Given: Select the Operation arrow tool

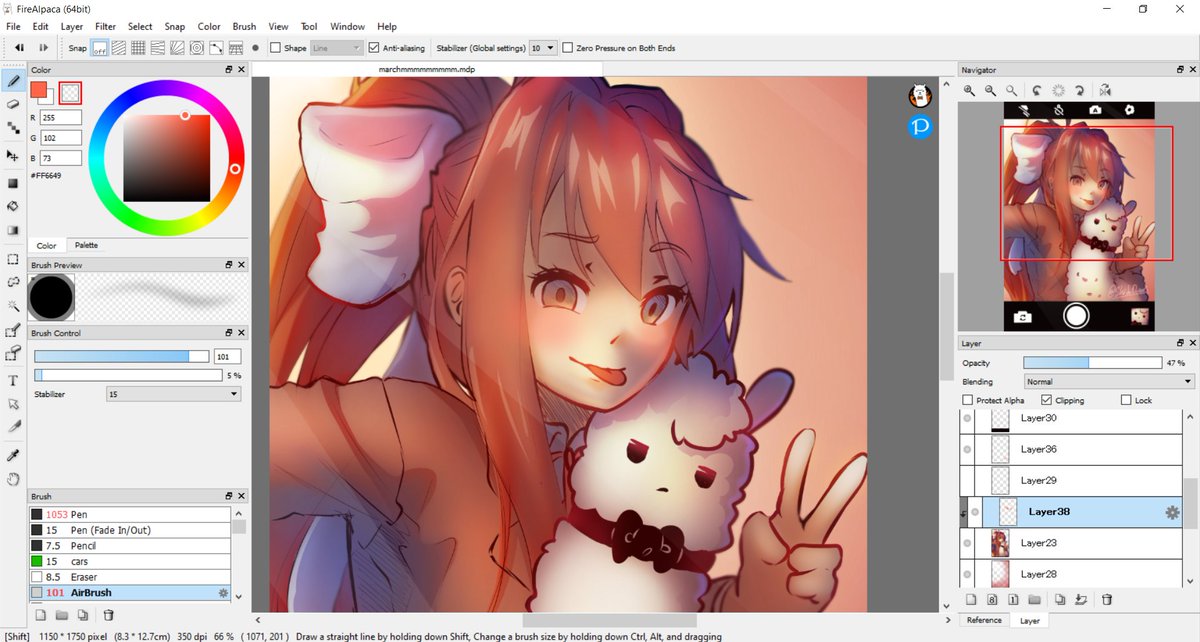Looking at the screenshot, I should 13,404.
